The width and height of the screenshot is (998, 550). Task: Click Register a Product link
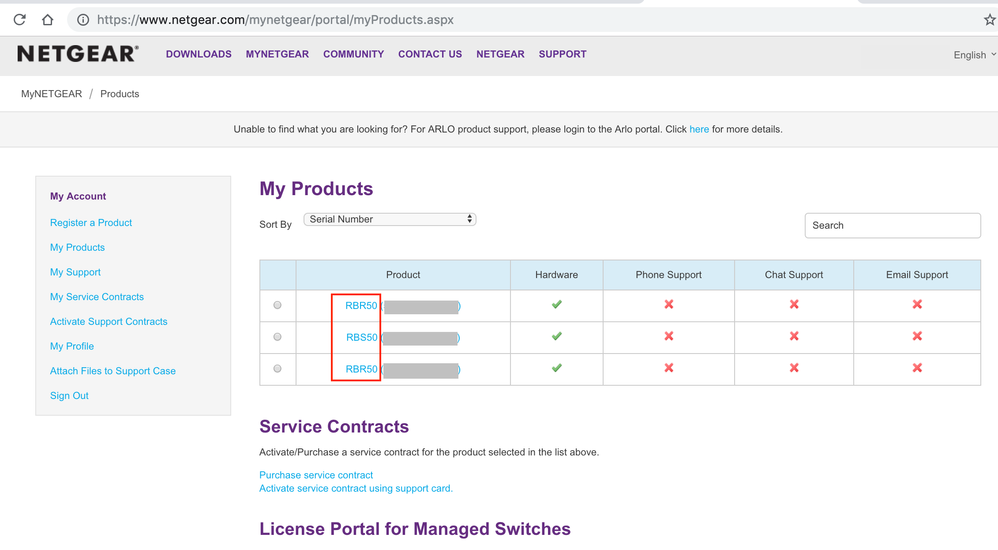coord(91,223)
